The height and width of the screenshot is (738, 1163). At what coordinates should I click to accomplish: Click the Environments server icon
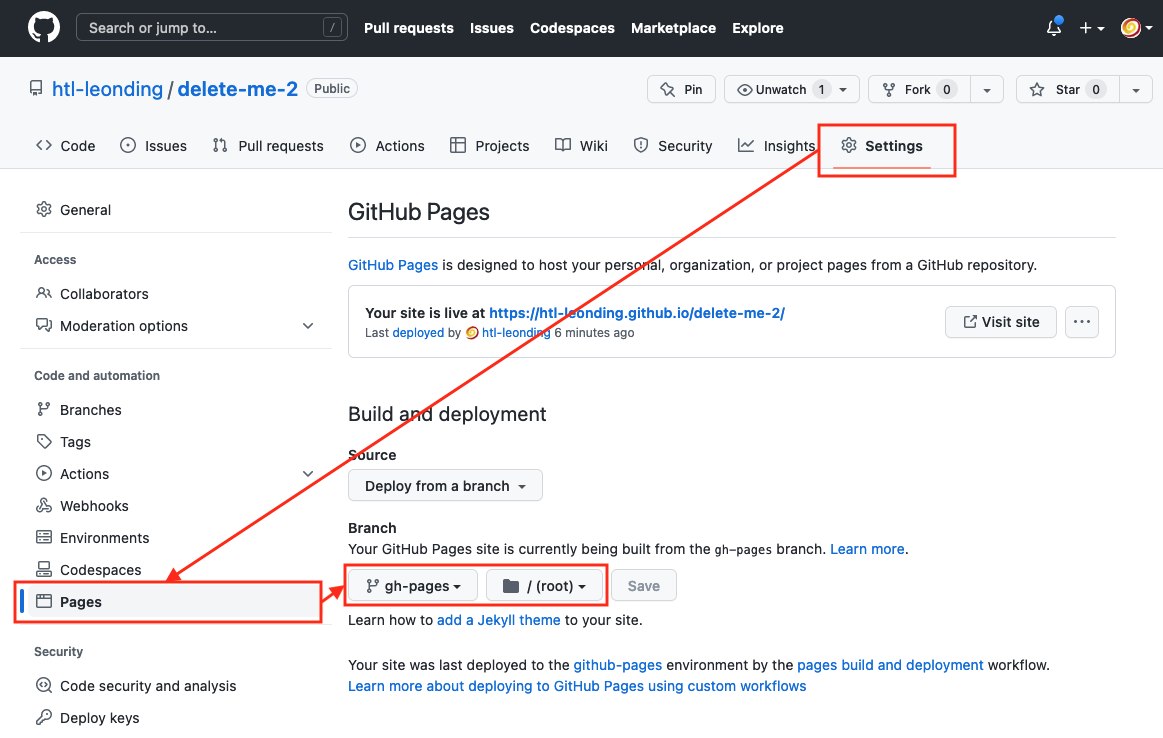coord(44,537)
